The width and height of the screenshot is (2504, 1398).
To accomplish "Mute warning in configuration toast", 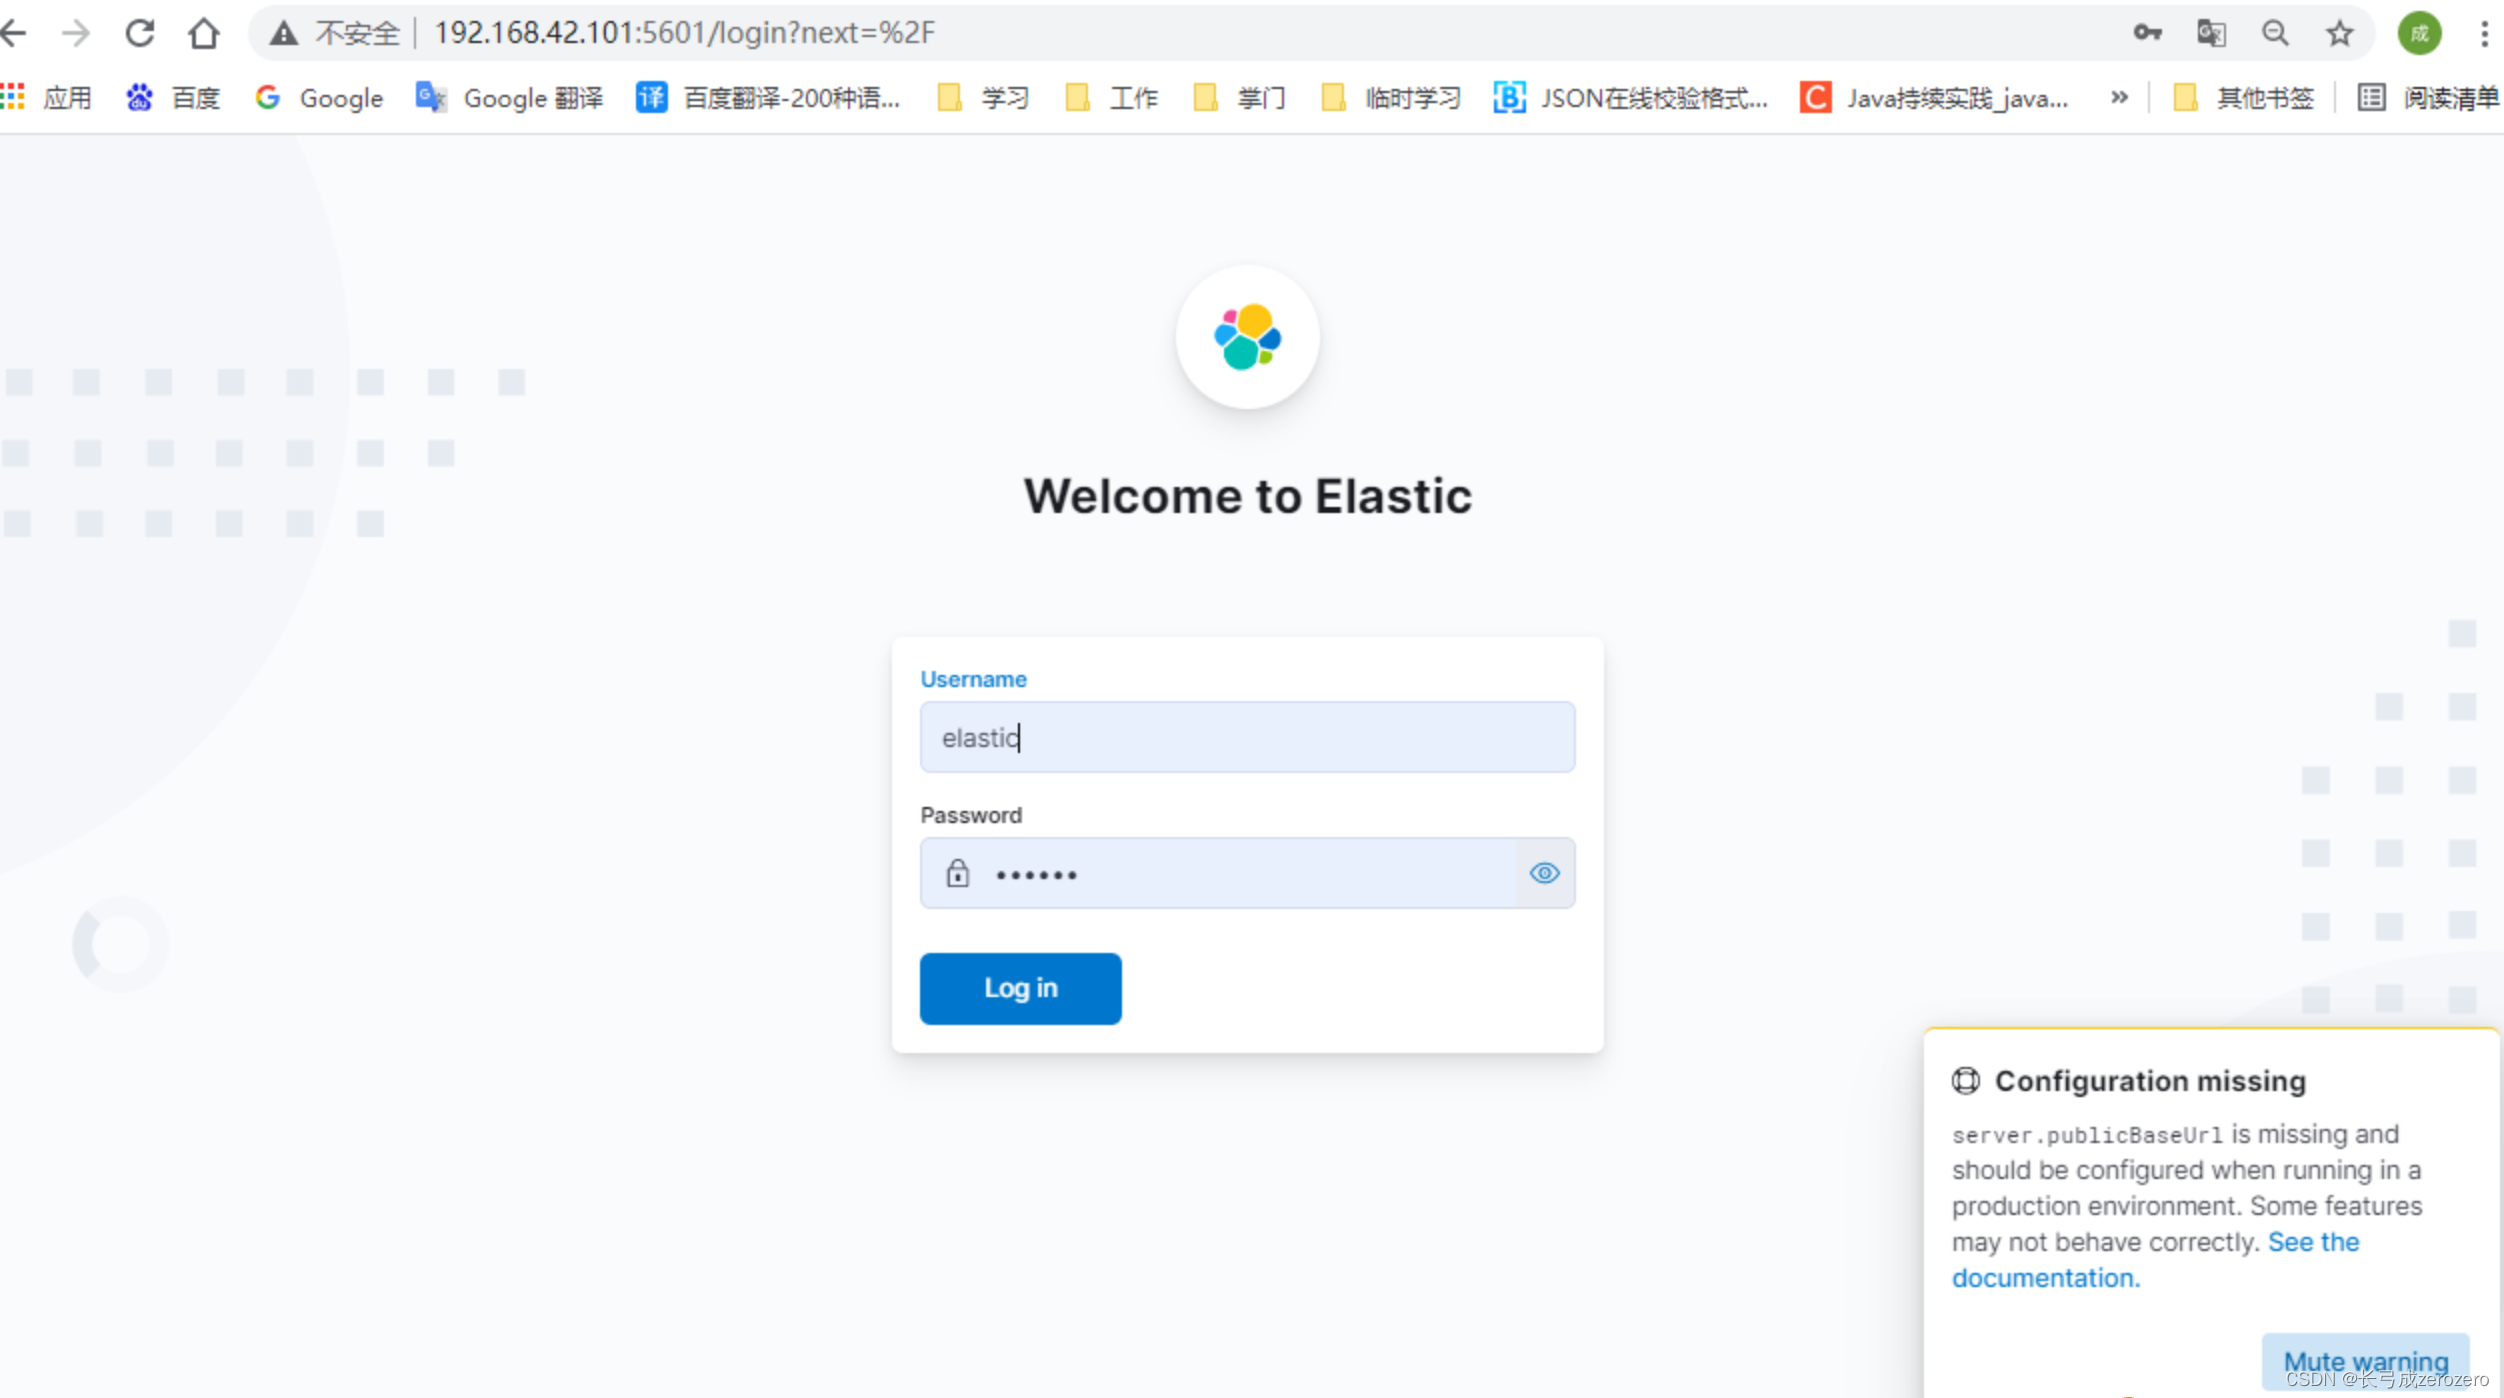I will [x=2365, y=1360].
